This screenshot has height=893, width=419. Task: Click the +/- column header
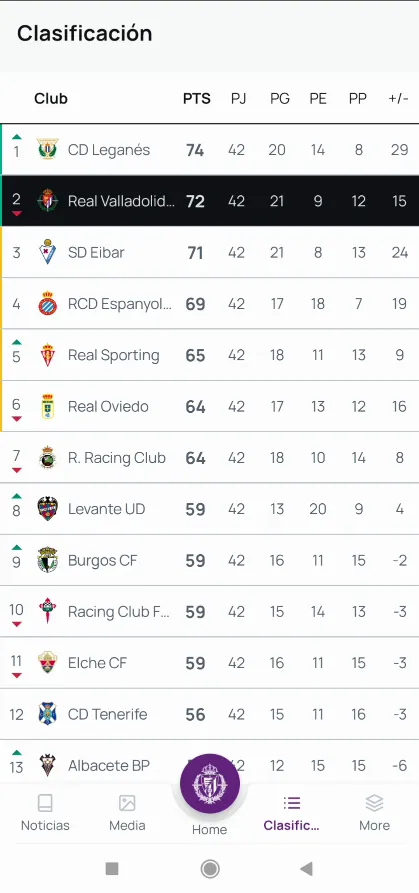[399, 99]
